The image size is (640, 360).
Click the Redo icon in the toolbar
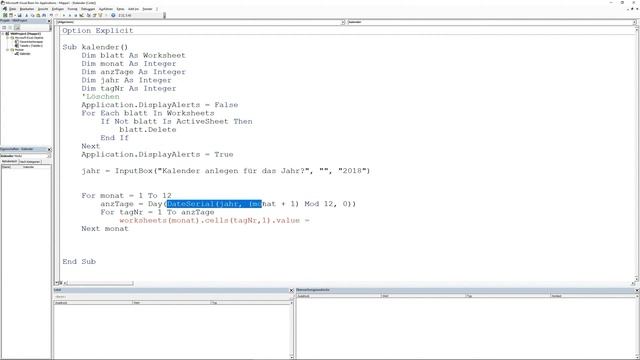(57, 15)
